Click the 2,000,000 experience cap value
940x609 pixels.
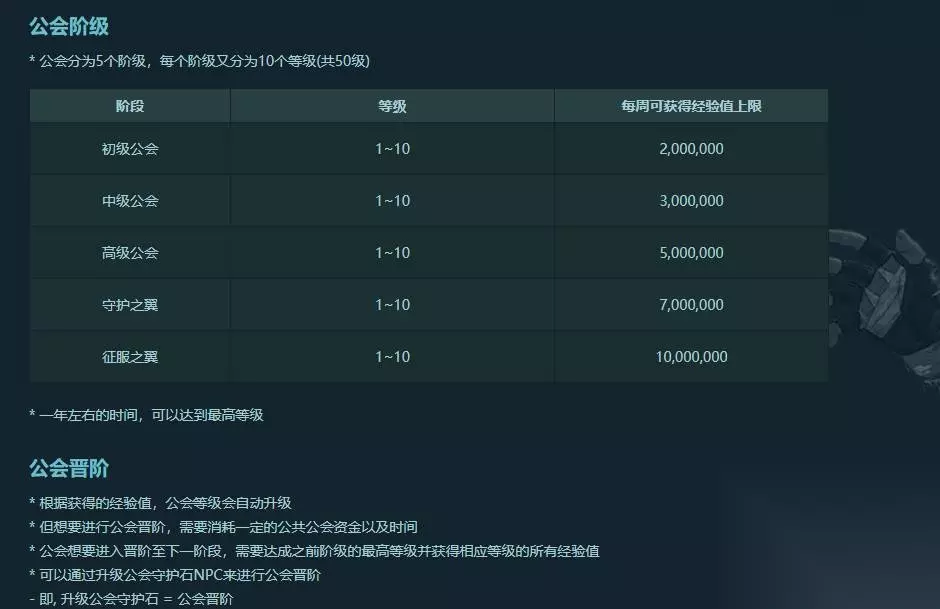691,149
